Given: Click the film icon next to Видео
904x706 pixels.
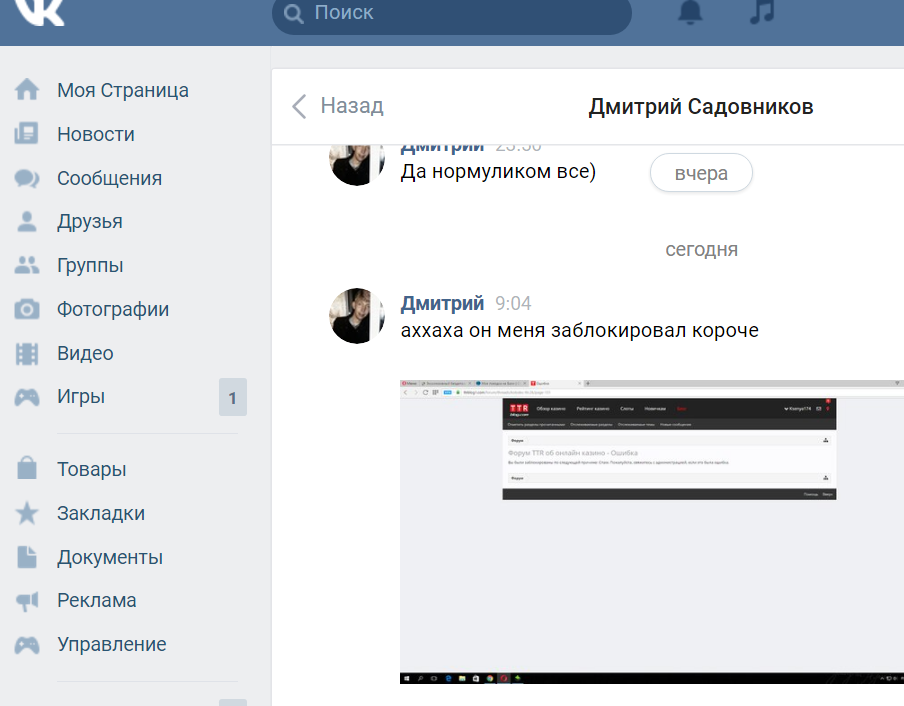Looking at the screenshot, I should click(29, 353).
